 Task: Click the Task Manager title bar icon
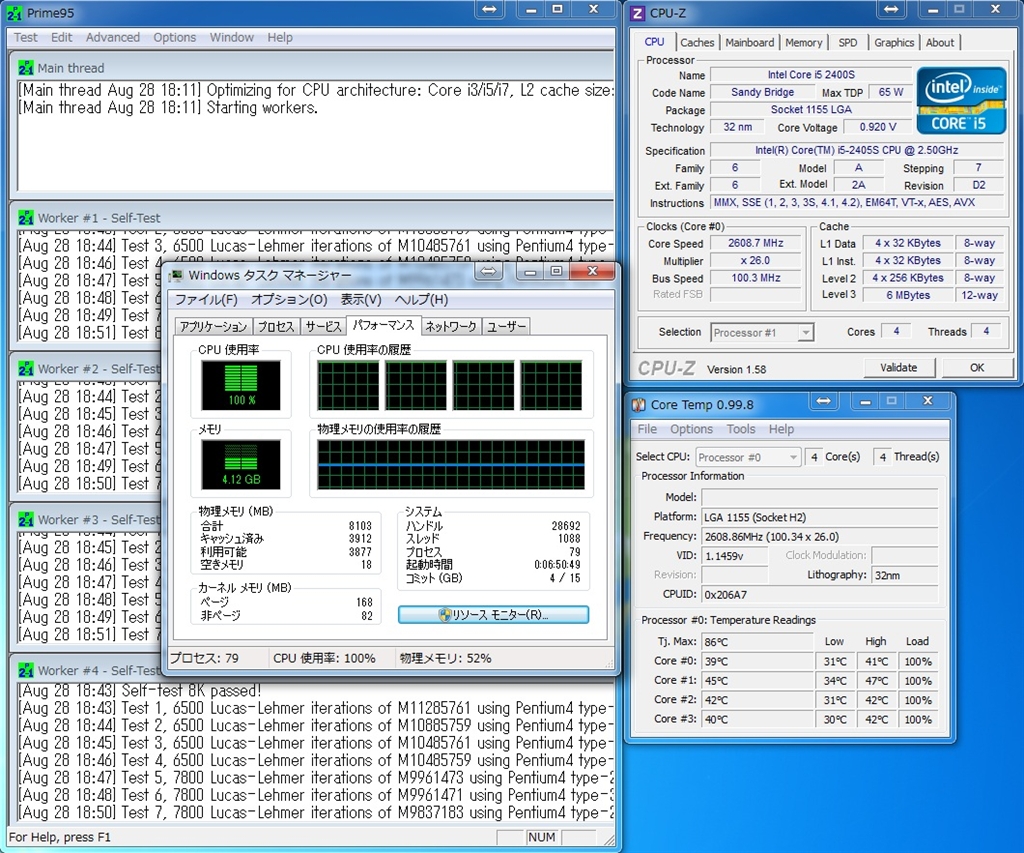pyautogui.click(x=177, y=275)
